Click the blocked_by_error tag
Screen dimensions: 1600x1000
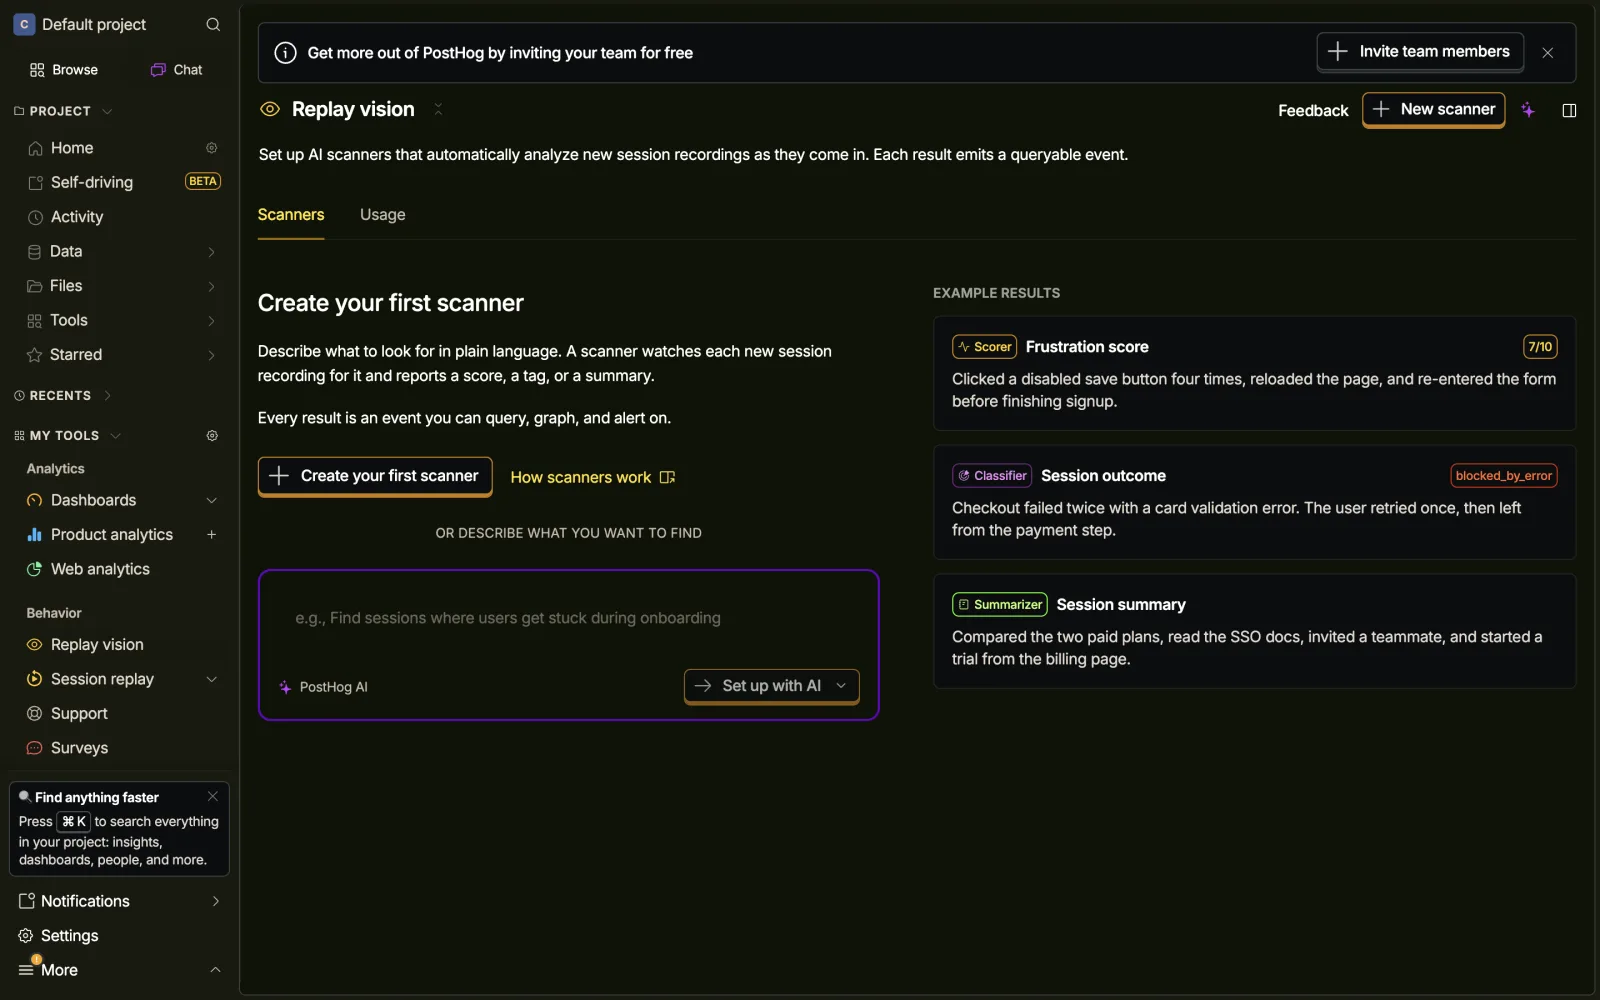click(1504, 476)
